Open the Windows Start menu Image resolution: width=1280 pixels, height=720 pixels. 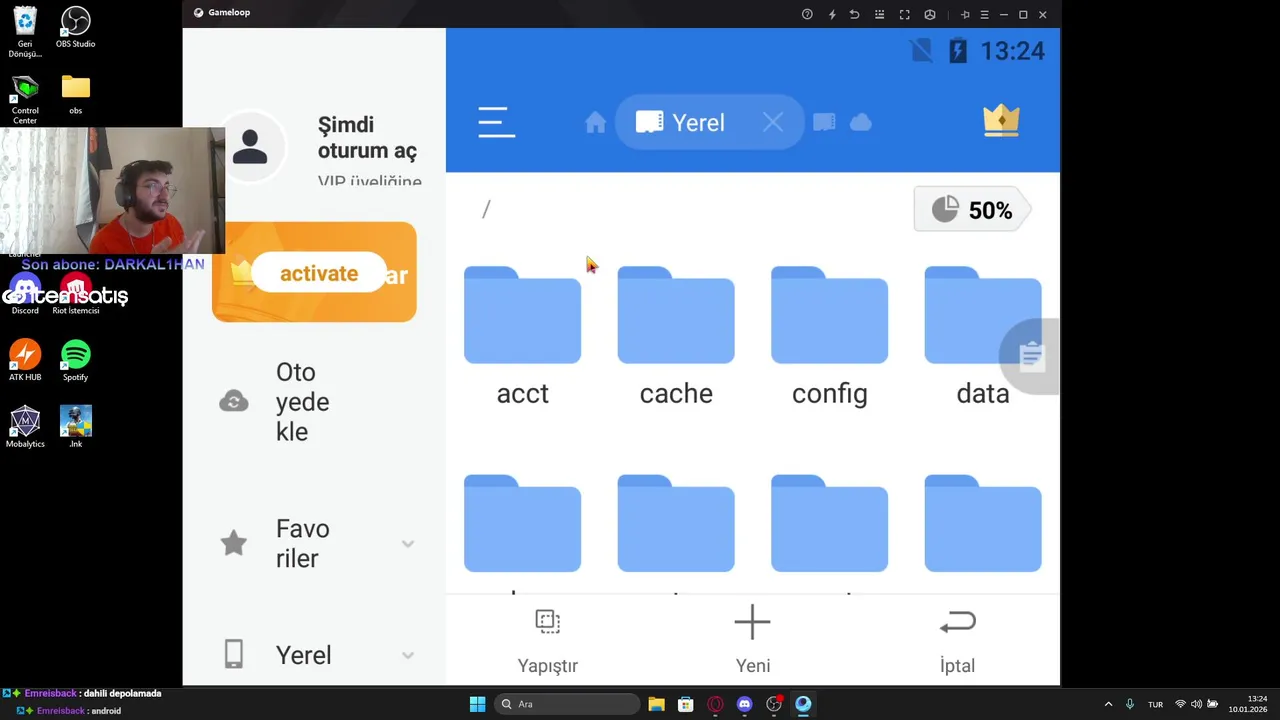tap(477, 704)
